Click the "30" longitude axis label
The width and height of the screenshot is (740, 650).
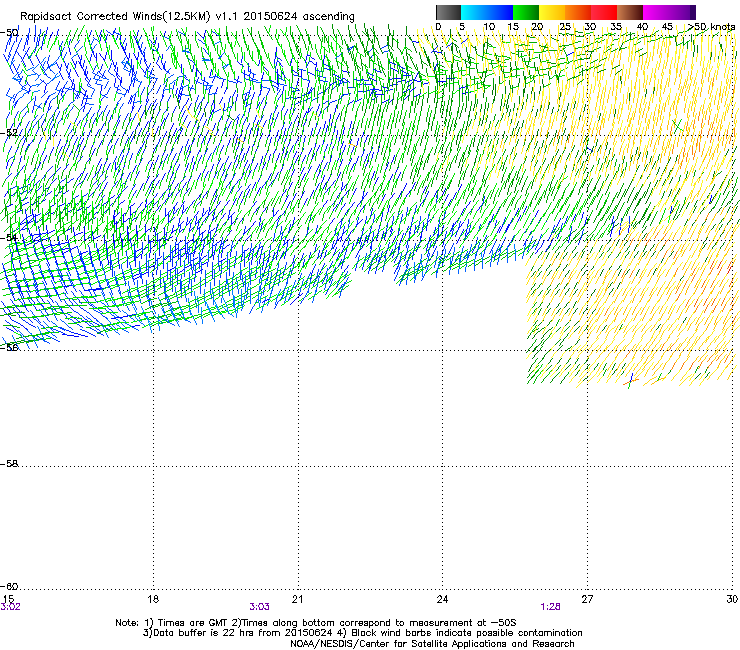click(x=732, y=599)
